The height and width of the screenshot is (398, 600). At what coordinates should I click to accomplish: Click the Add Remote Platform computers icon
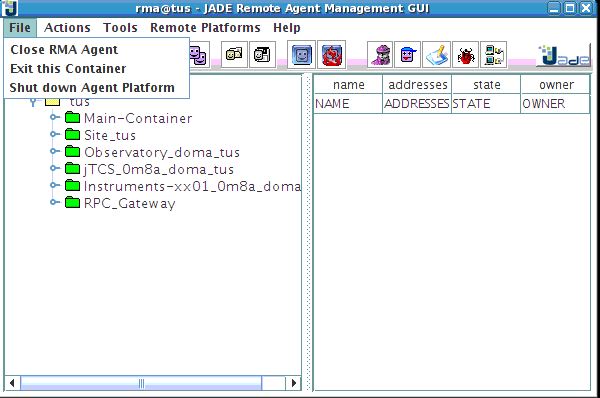point(494,55)
